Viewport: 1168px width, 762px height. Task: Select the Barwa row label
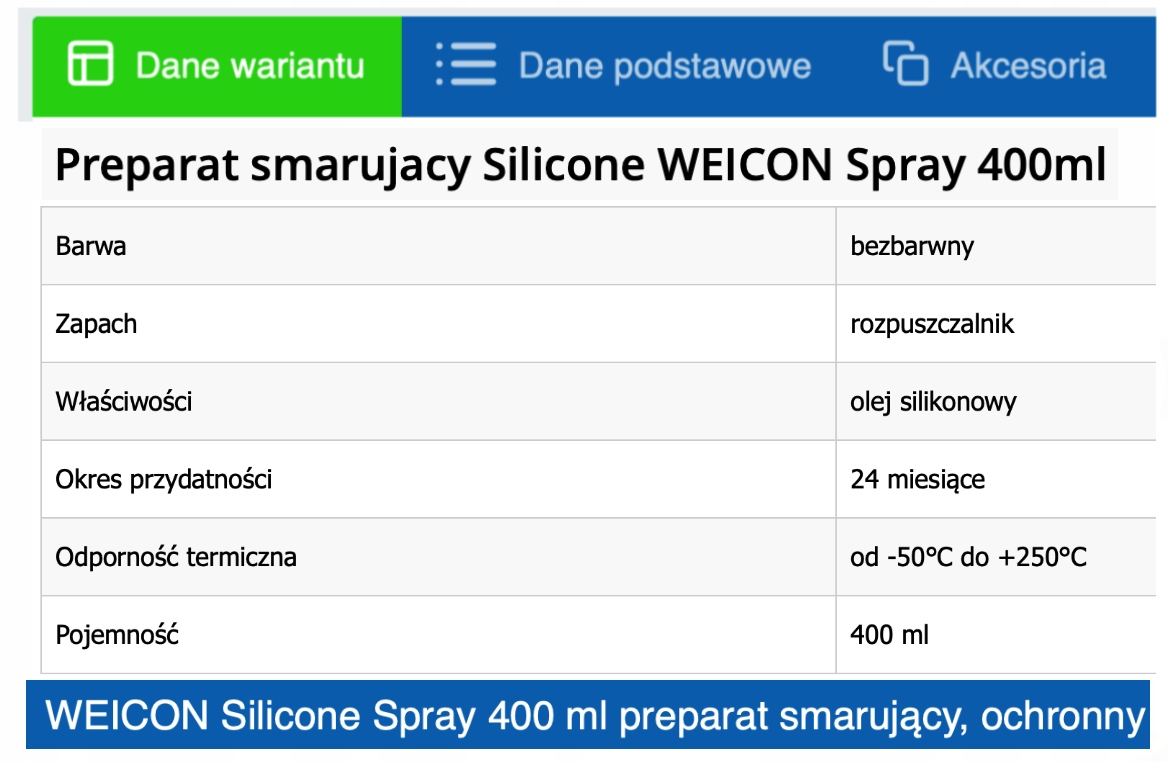(91, 247)
